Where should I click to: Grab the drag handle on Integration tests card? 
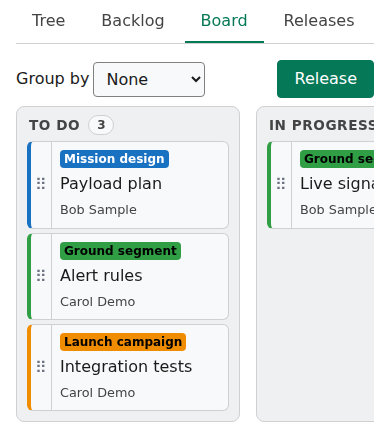pos(41,367)
